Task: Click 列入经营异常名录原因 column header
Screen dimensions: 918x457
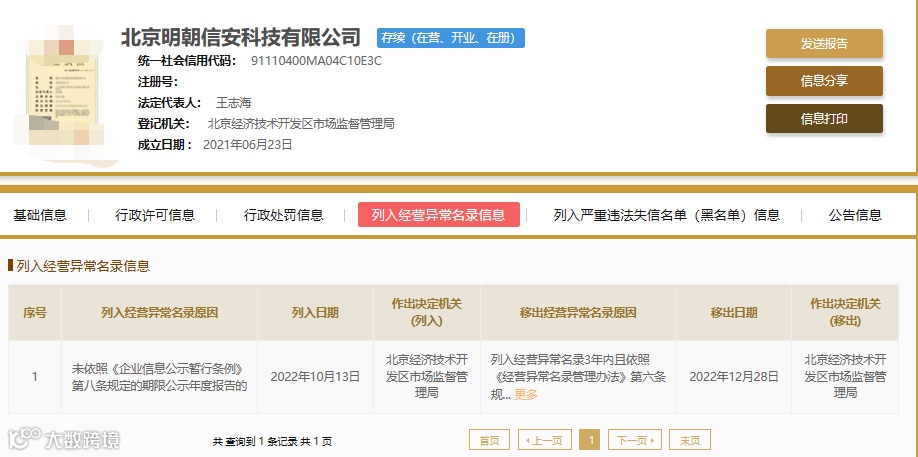Action: point(159,312)
